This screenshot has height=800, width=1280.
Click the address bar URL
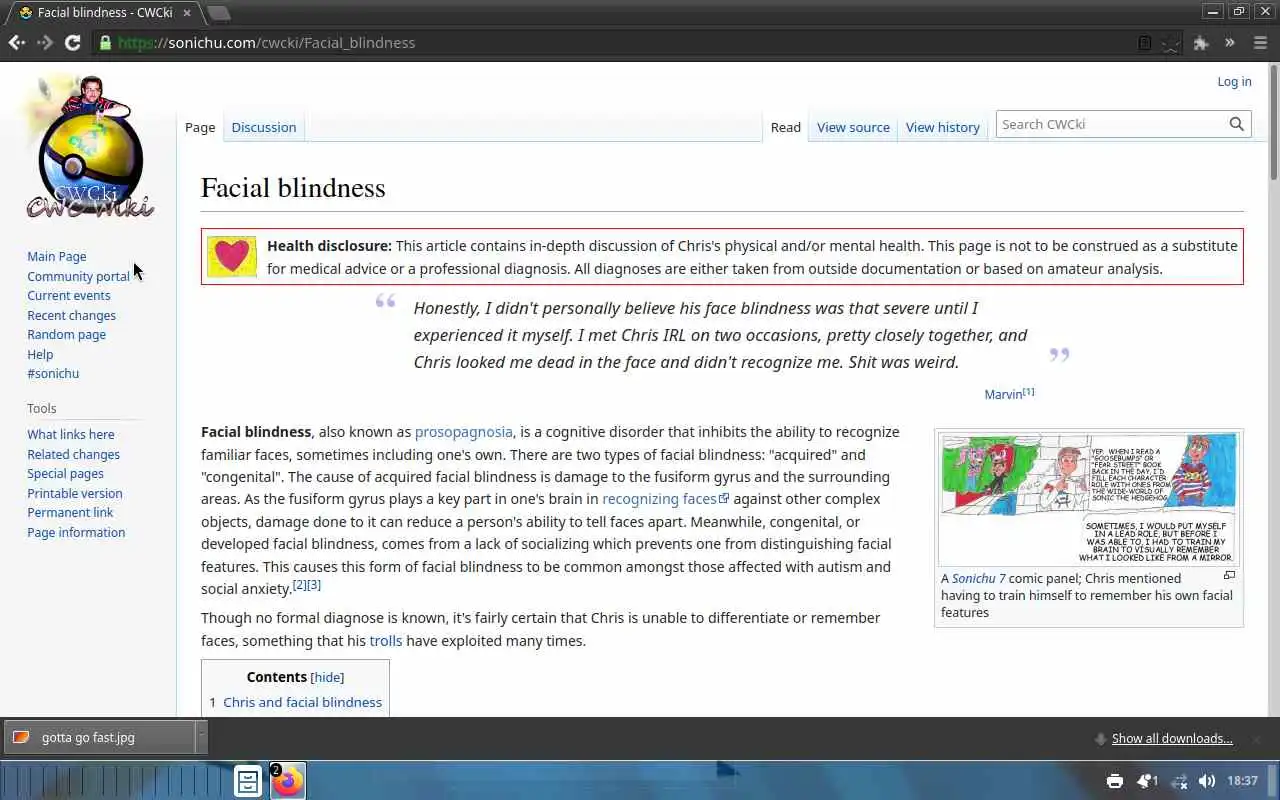[x=266, y=43]
